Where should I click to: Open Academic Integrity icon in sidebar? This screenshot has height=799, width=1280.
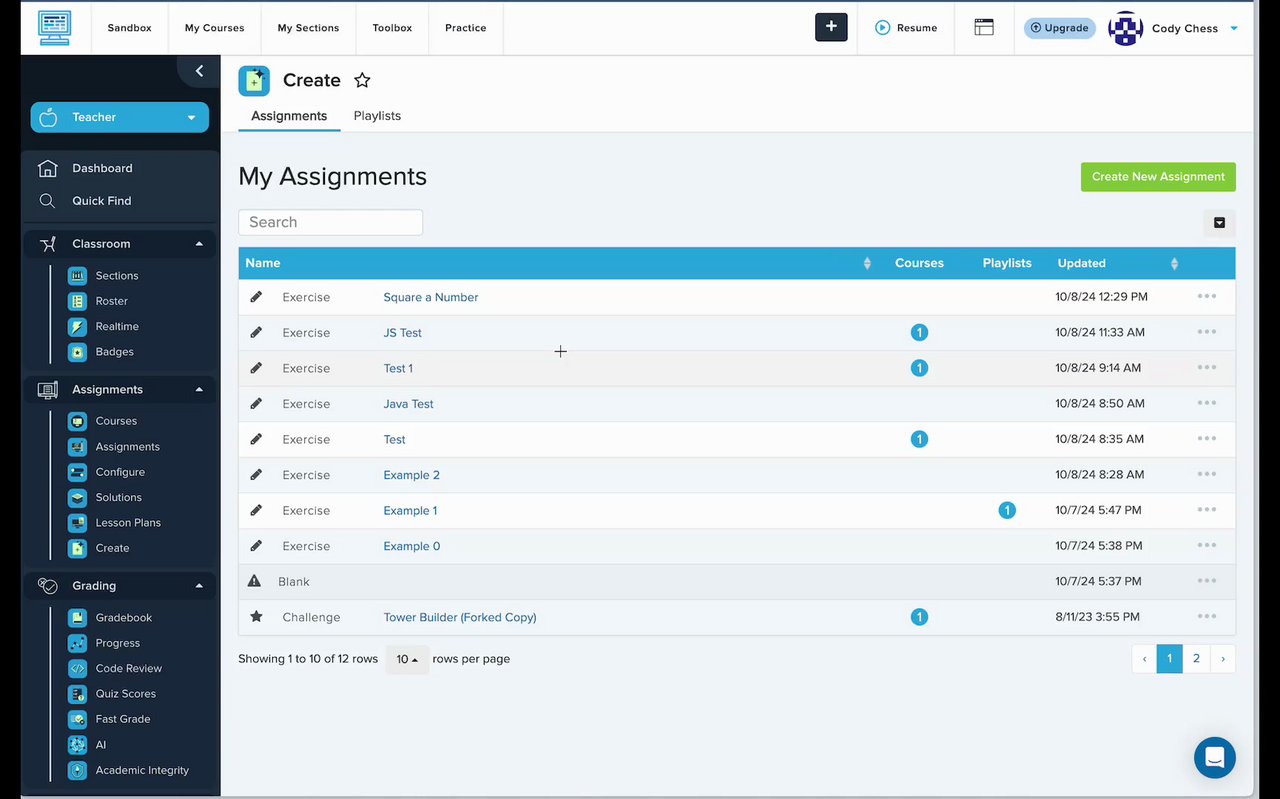tap(77, 770)
